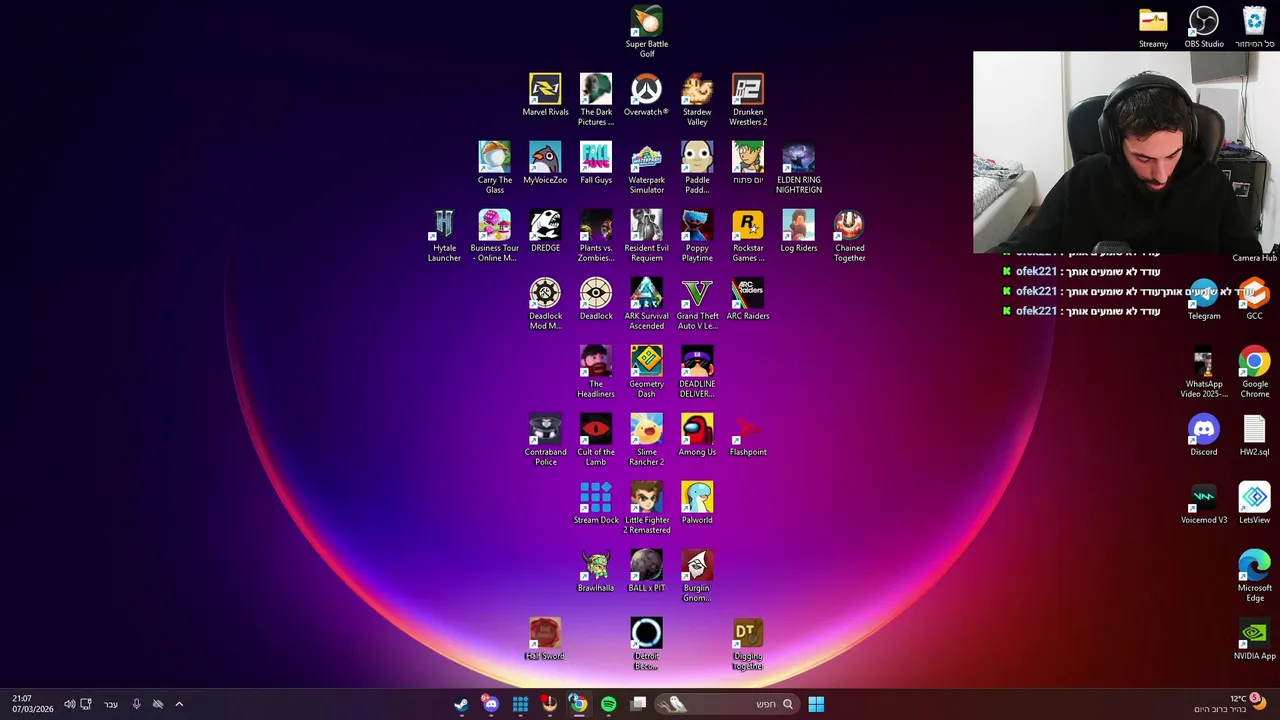Open the BALL x PIT shortcut
The width and height of the screenshot is (1280, 720).
646,571
